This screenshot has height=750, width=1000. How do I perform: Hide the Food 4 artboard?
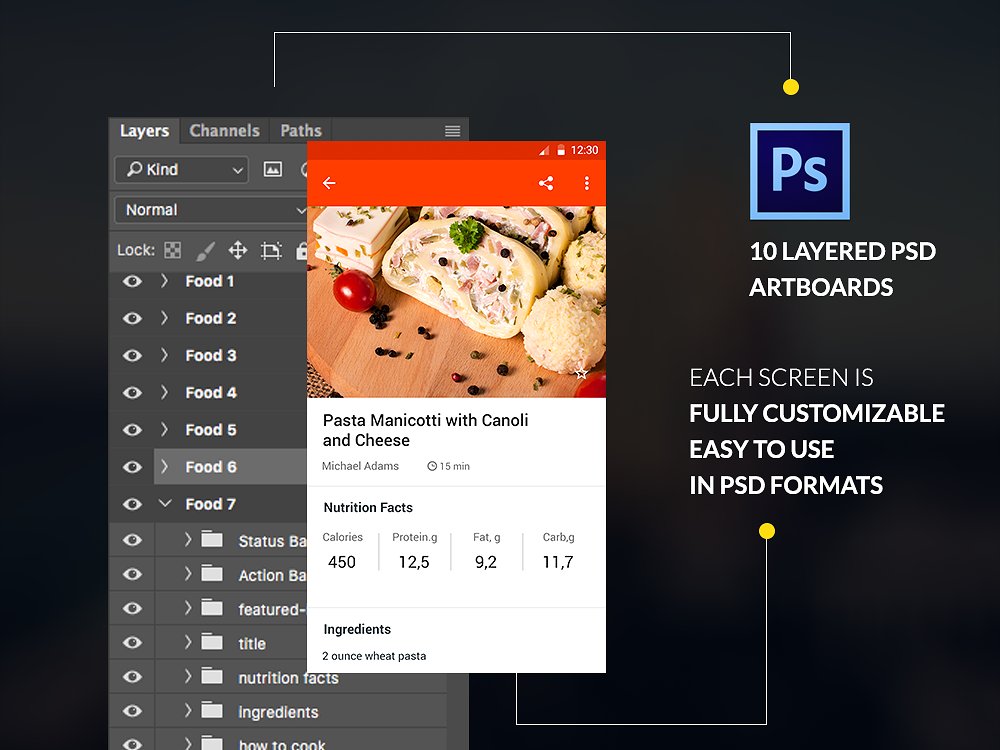(x=132, y=392)
